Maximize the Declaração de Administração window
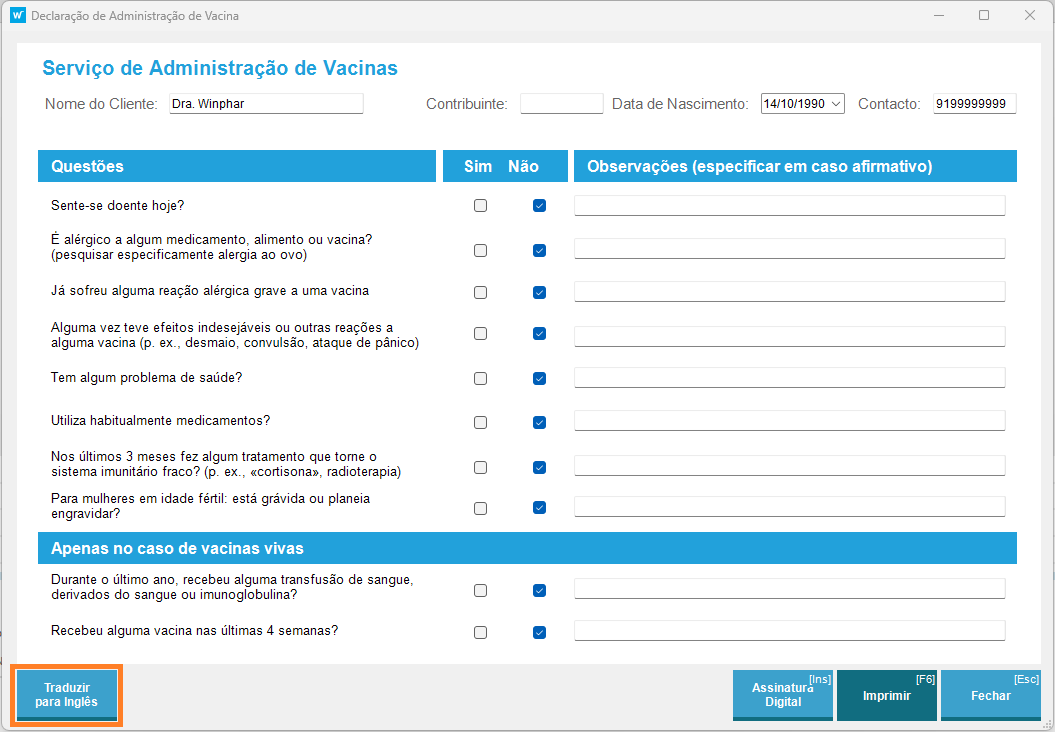This screenshot has width=1055, height=732. click(x=984, y=16)
